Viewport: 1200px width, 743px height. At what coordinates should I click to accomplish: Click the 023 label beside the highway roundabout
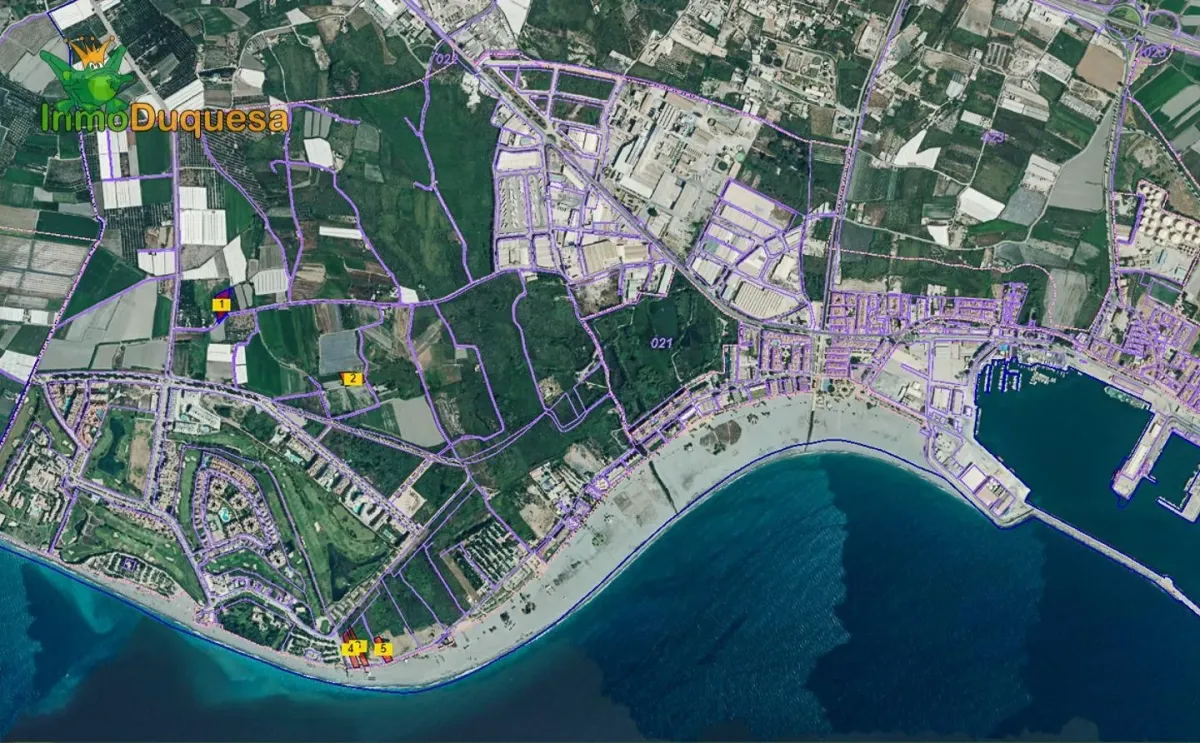[x=1154, y=51]
